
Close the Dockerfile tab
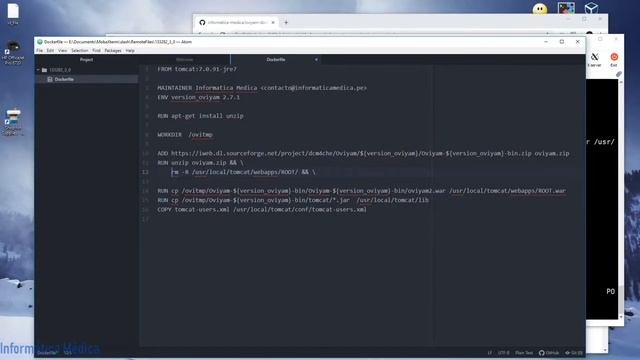(316, 60)
